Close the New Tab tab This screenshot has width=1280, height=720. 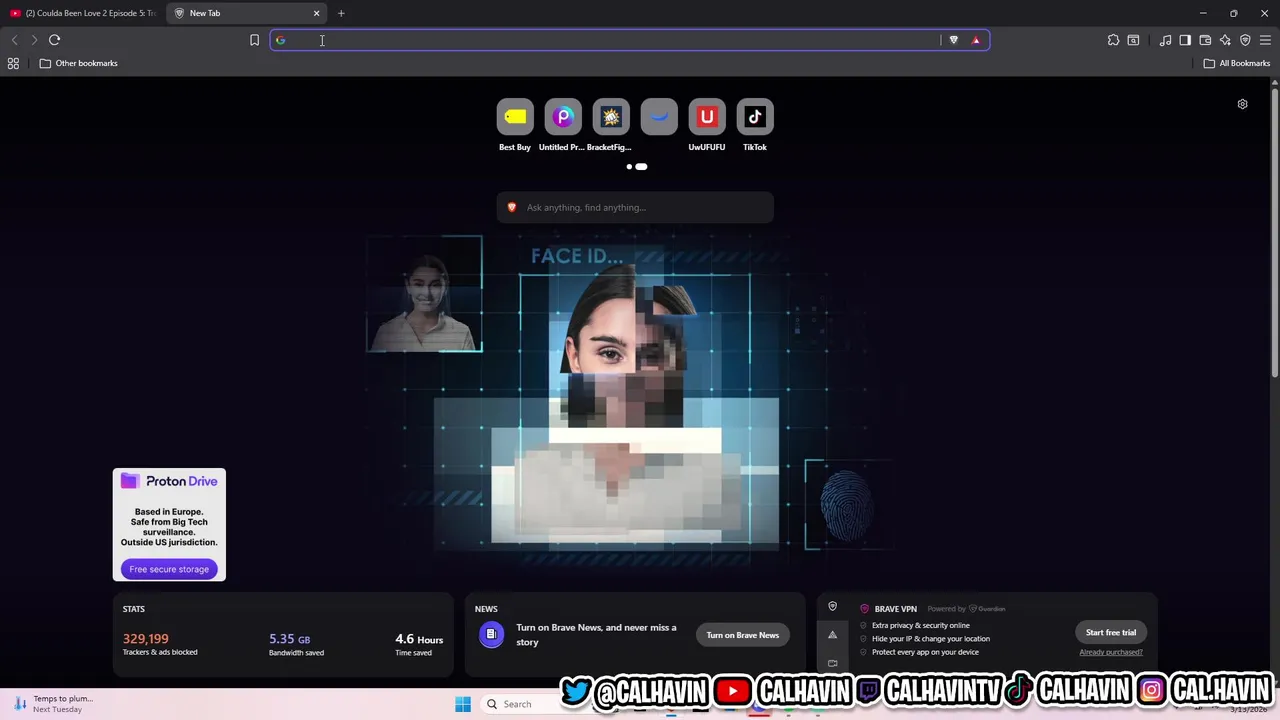[317, 13]
